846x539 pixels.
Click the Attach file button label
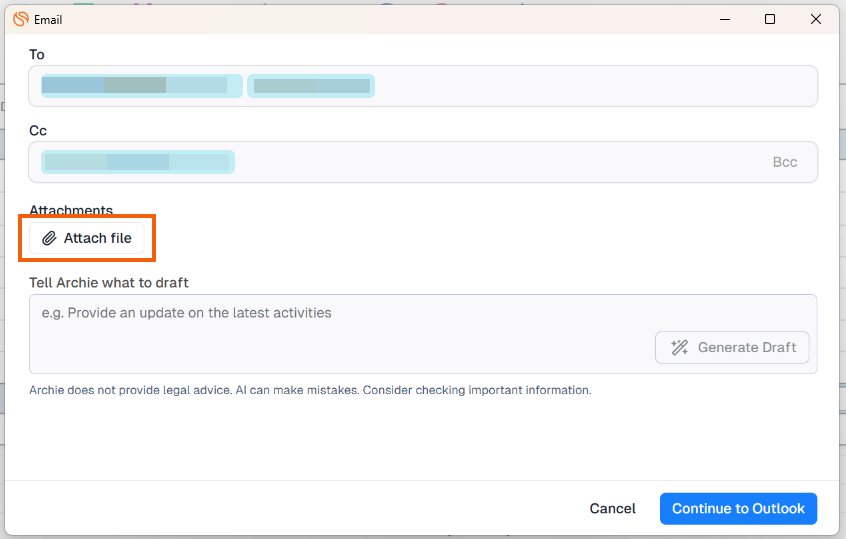click(98, 238)
